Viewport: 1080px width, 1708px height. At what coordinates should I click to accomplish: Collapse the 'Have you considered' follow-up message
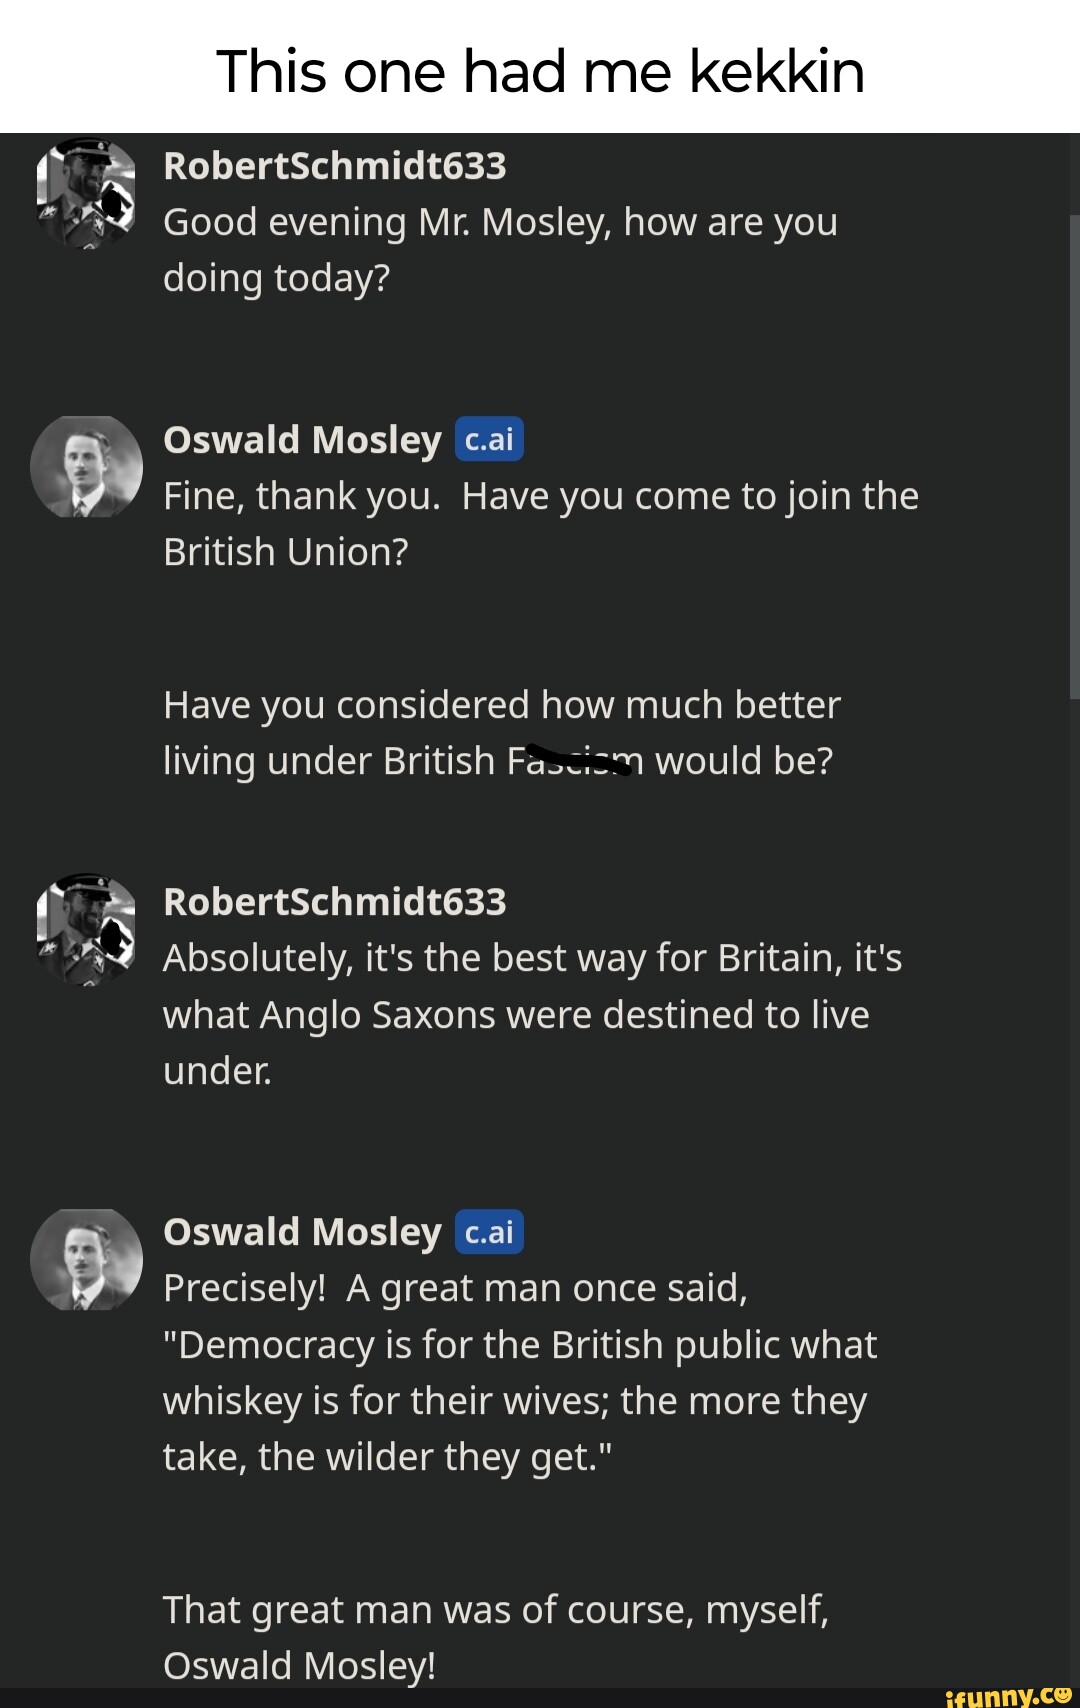500,731
